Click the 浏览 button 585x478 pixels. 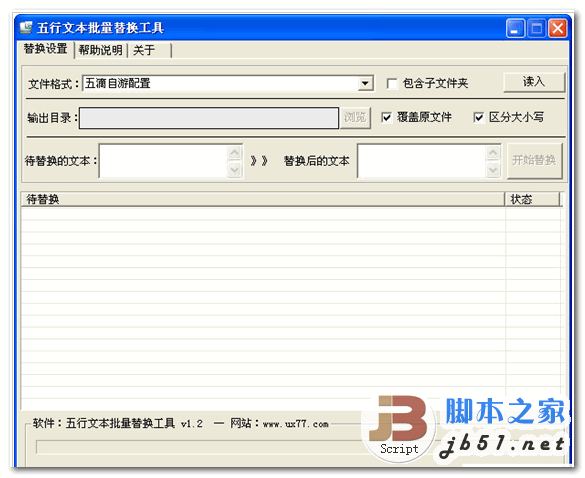pos(355,118)
